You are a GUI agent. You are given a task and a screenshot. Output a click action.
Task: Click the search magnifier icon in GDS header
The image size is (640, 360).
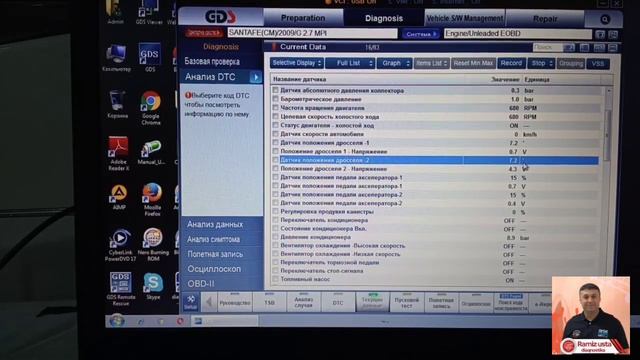(604, 19)
